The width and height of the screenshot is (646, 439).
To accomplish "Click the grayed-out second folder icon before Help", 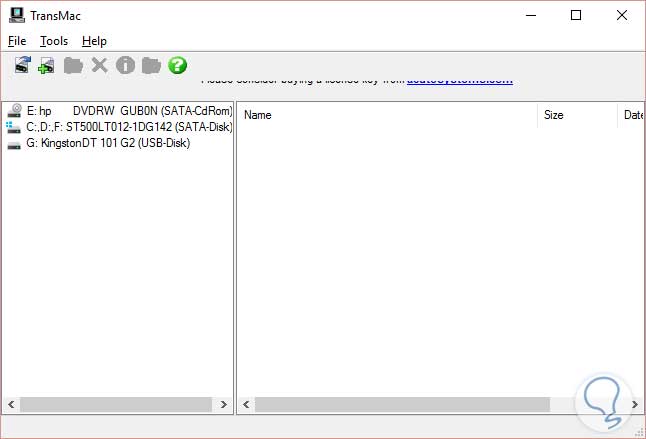I will [151, 65].
